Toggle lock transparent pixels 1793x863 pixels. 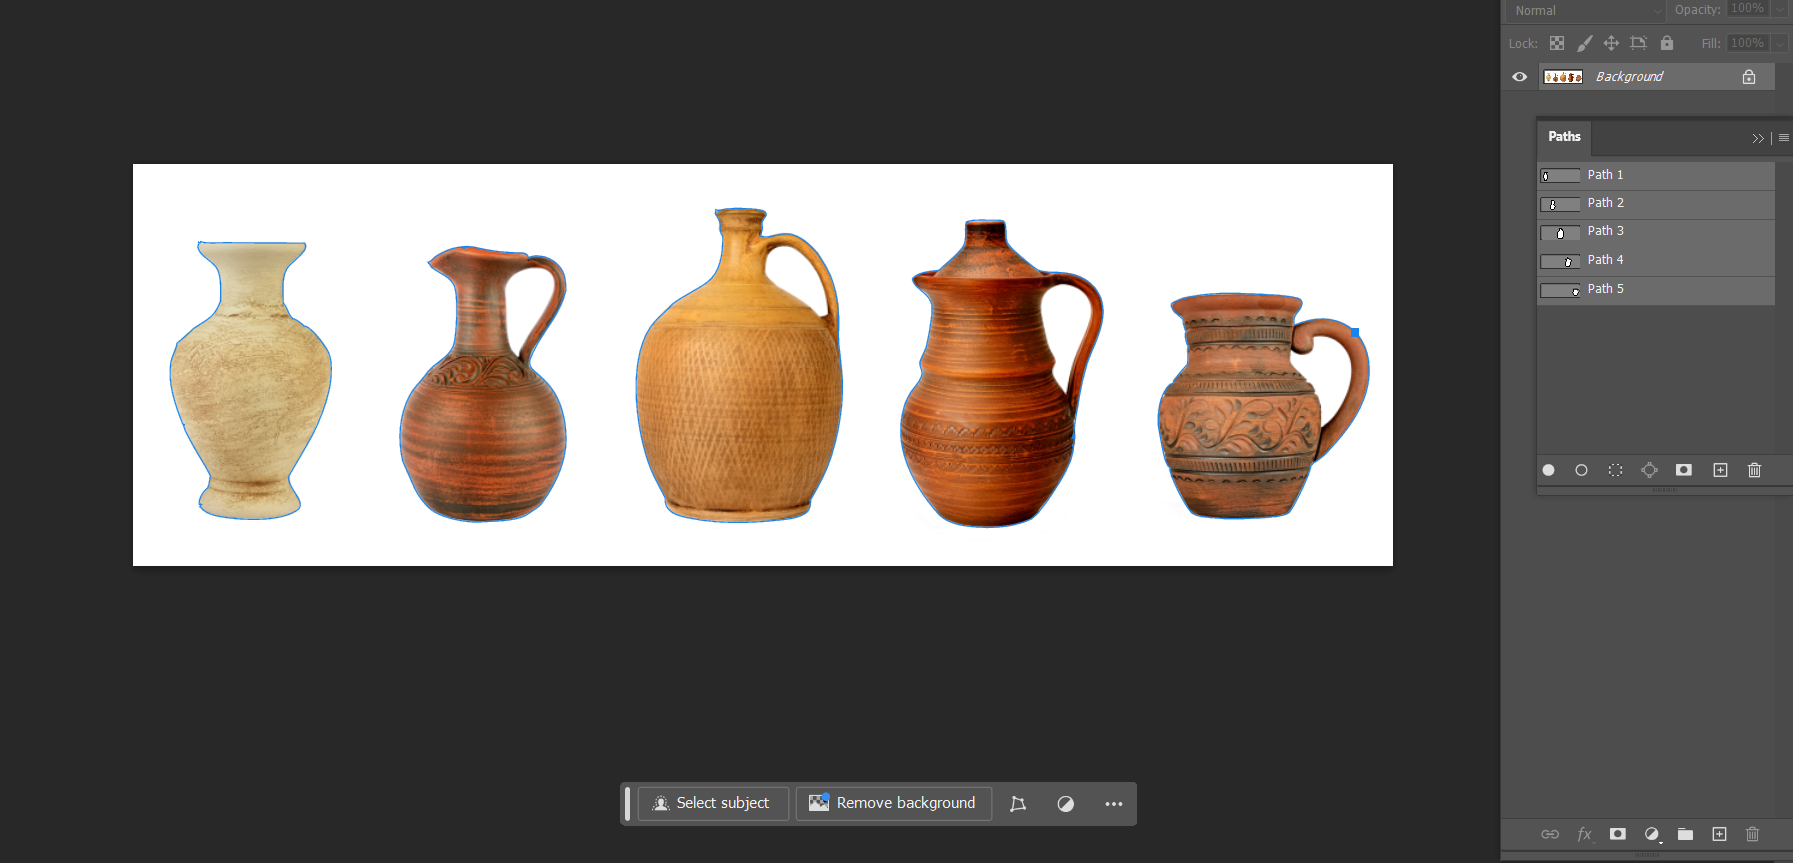pos(1557,43)
